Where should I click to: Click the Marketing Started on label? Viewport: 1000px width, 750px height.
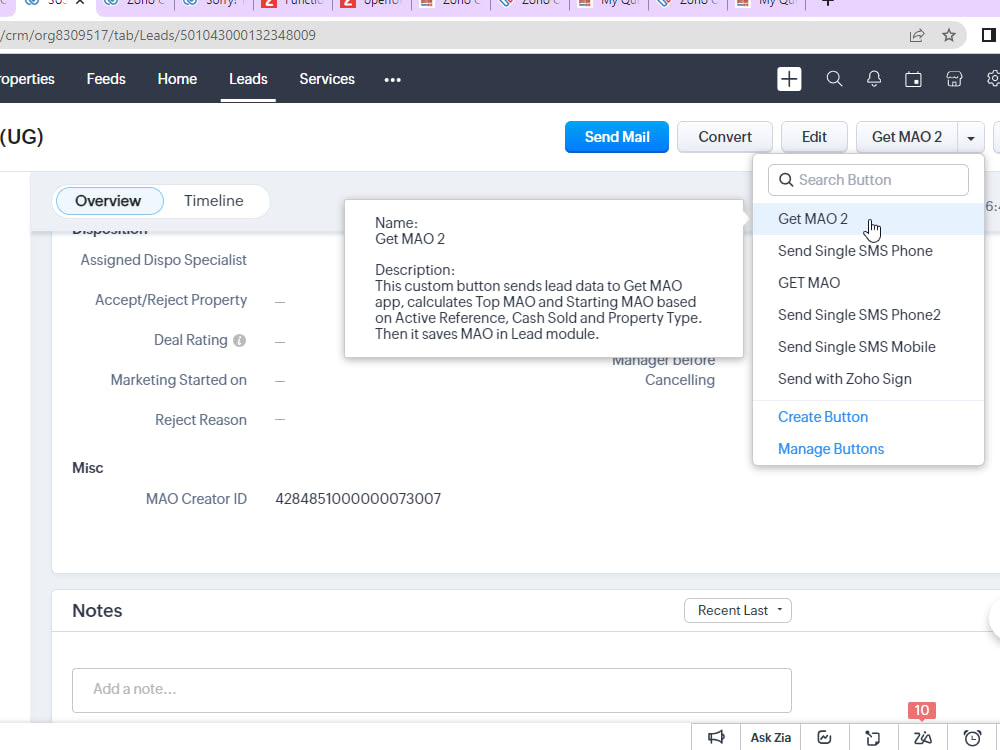[179, 380]
